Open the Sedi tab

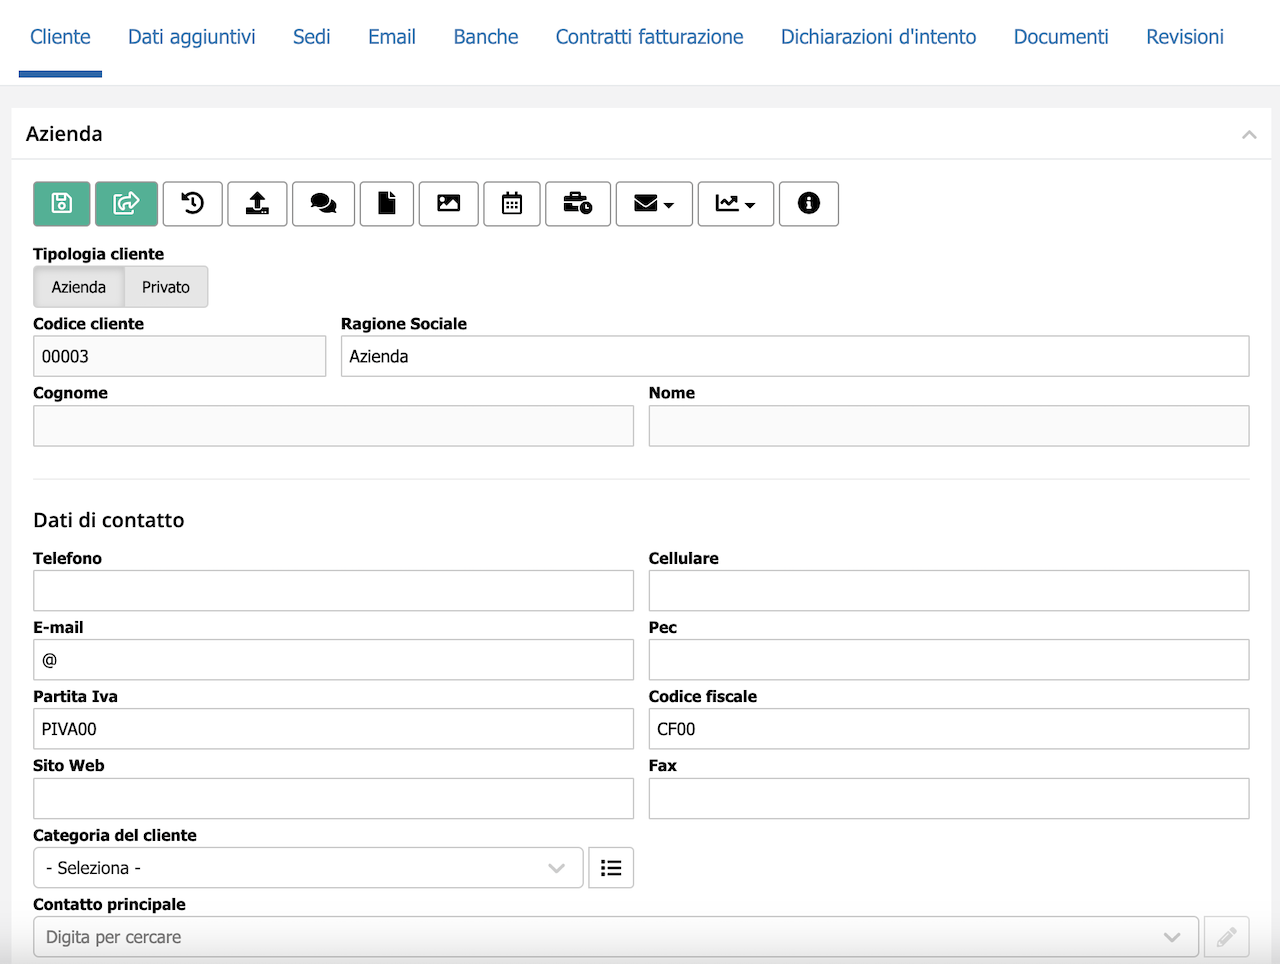312,37
